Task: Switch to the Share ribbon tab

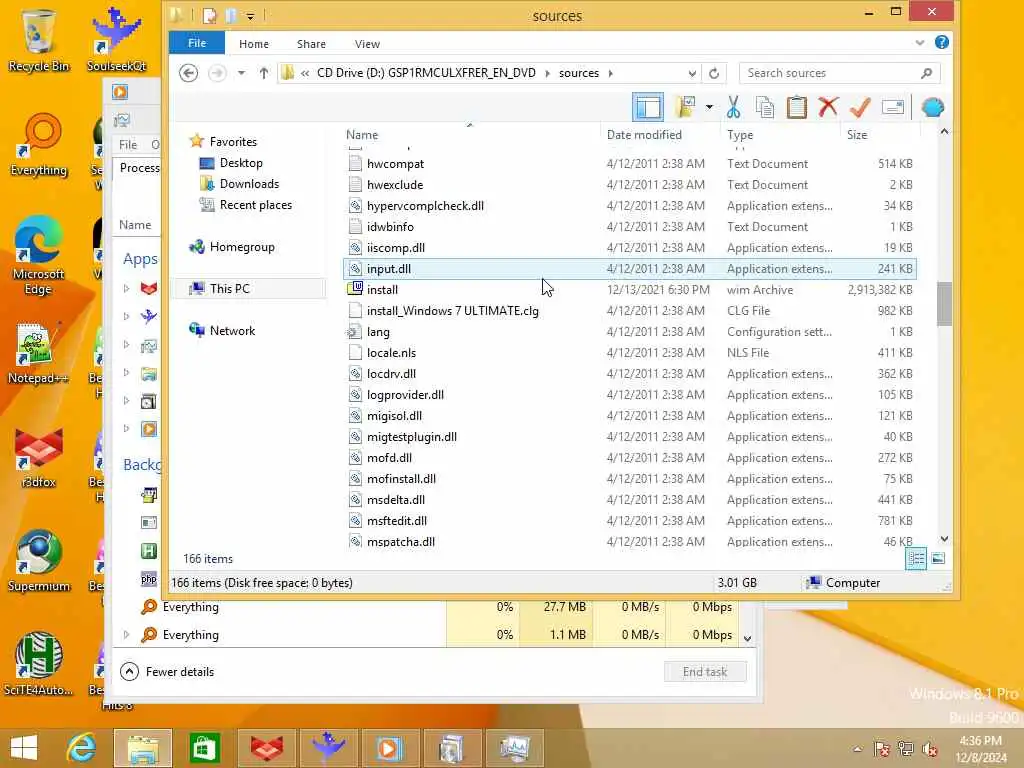Action: pyautogui.click(x=311, y=44)
